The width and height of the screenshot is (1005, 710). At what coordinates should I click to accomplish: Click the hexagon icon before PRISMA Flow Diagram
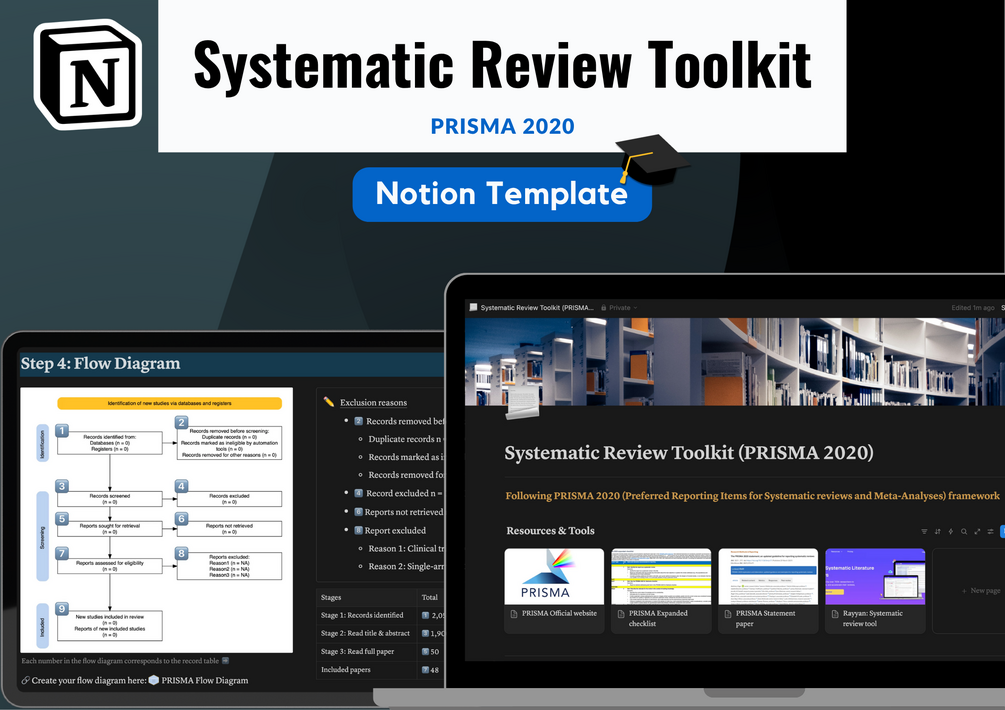(x=154, y=680)
